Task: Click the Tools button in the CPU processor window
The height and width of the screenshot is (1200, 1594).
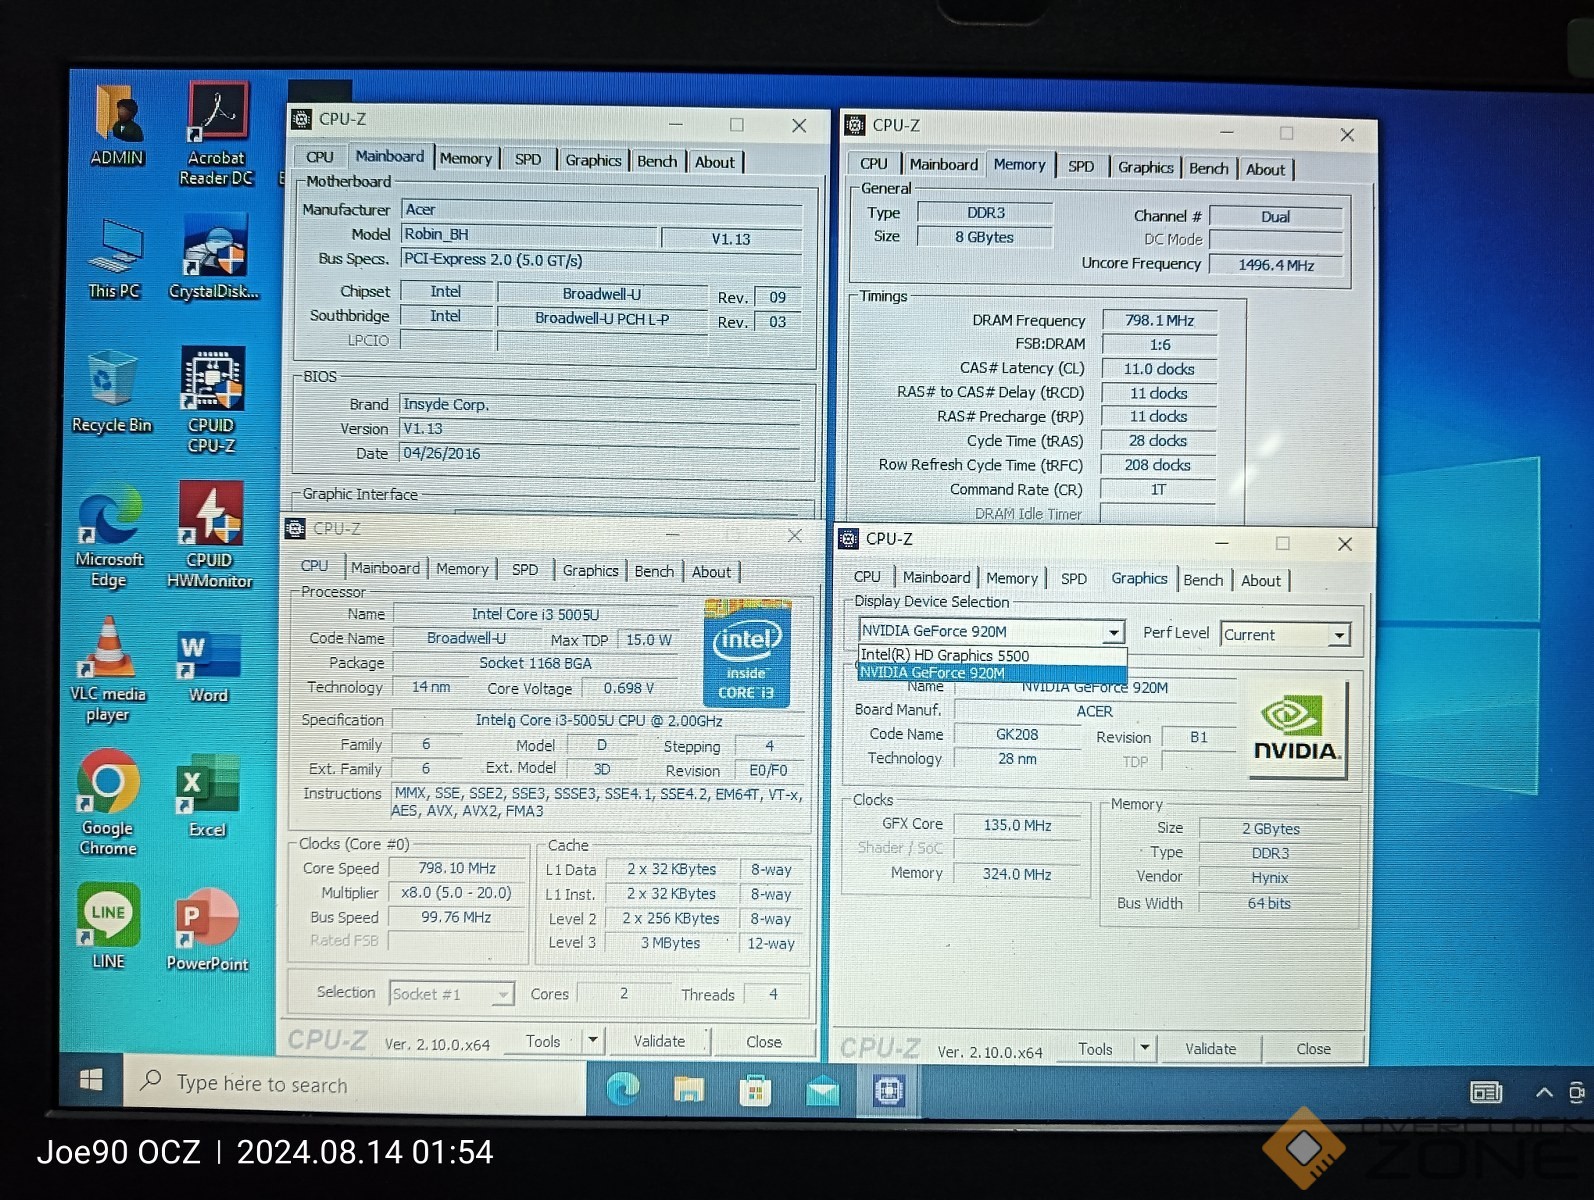Action: [x=543, y=1041]
